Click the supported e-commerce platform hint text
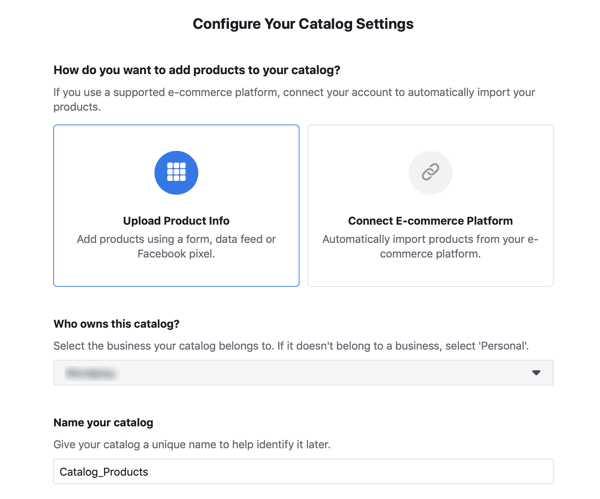Viewport: 600px width, 499px height. click(294, 99)
